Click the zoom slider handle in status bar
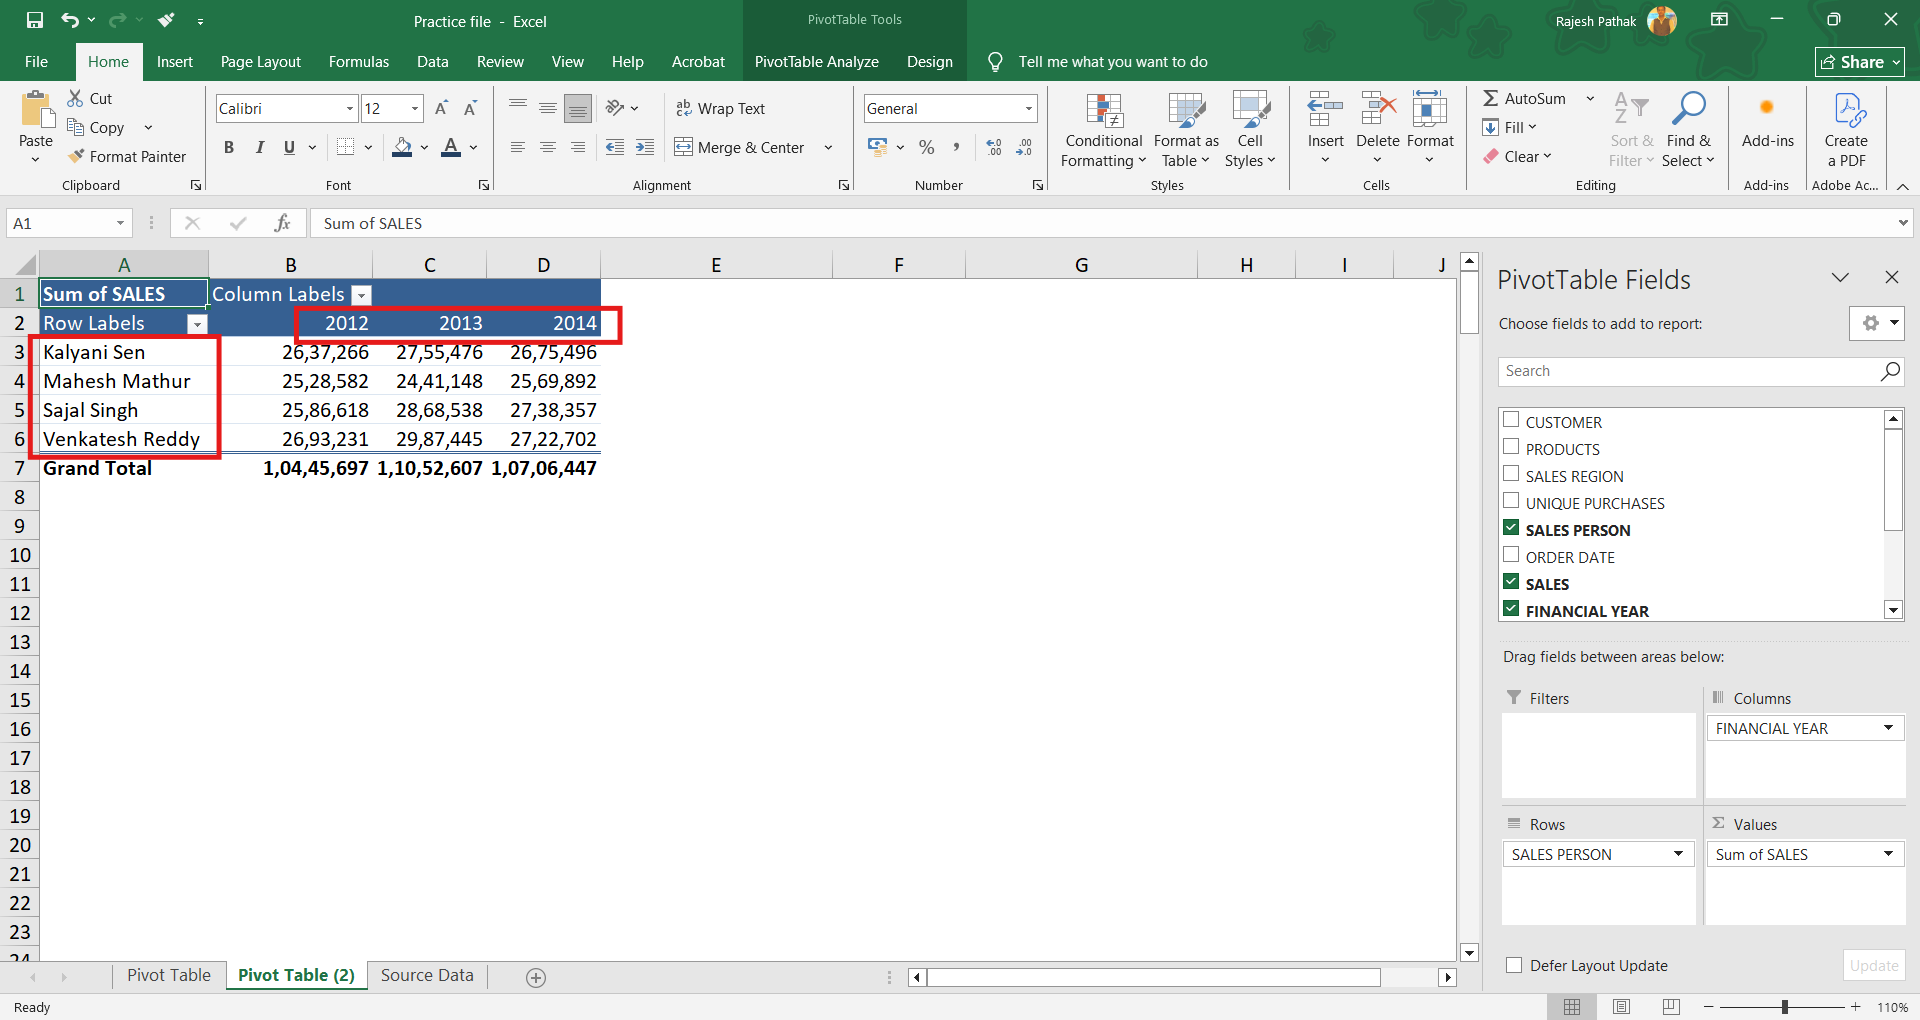1920x1020 pixels. 1784,1007
